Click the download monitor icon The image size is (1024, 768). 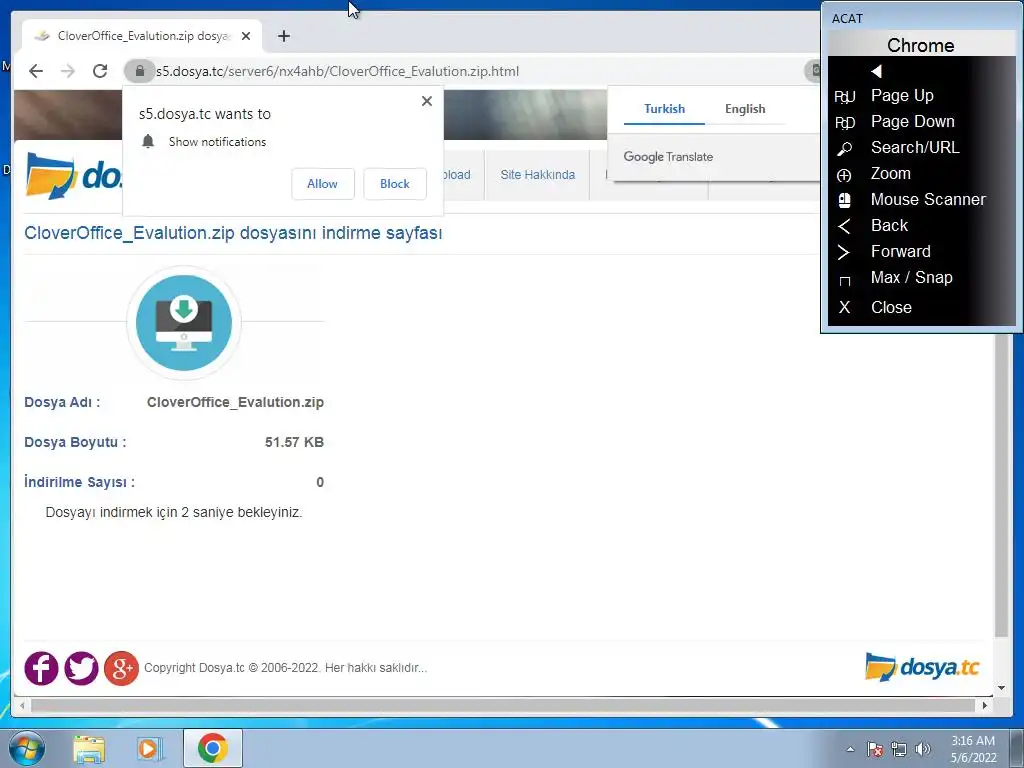click(x=184, y=323)
